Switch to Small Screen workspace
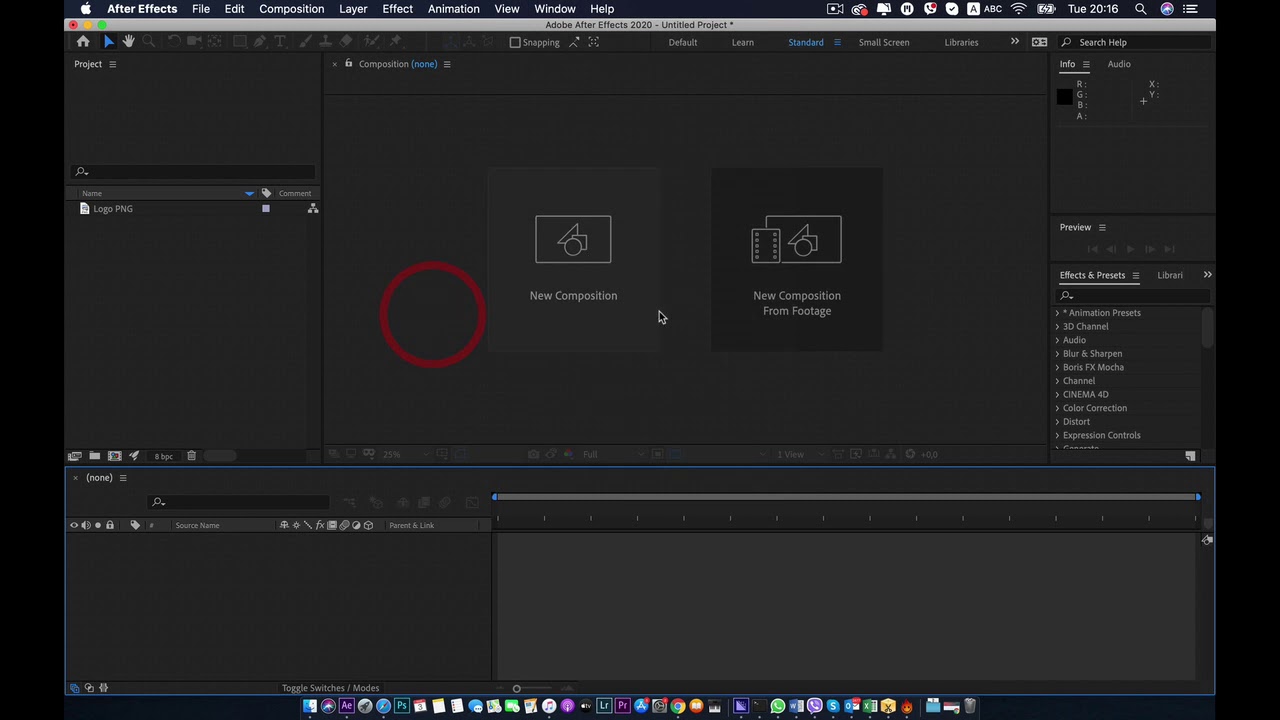Image resolution: width=1280 pixels, height=720 pixels. click(x=884, y=42)
